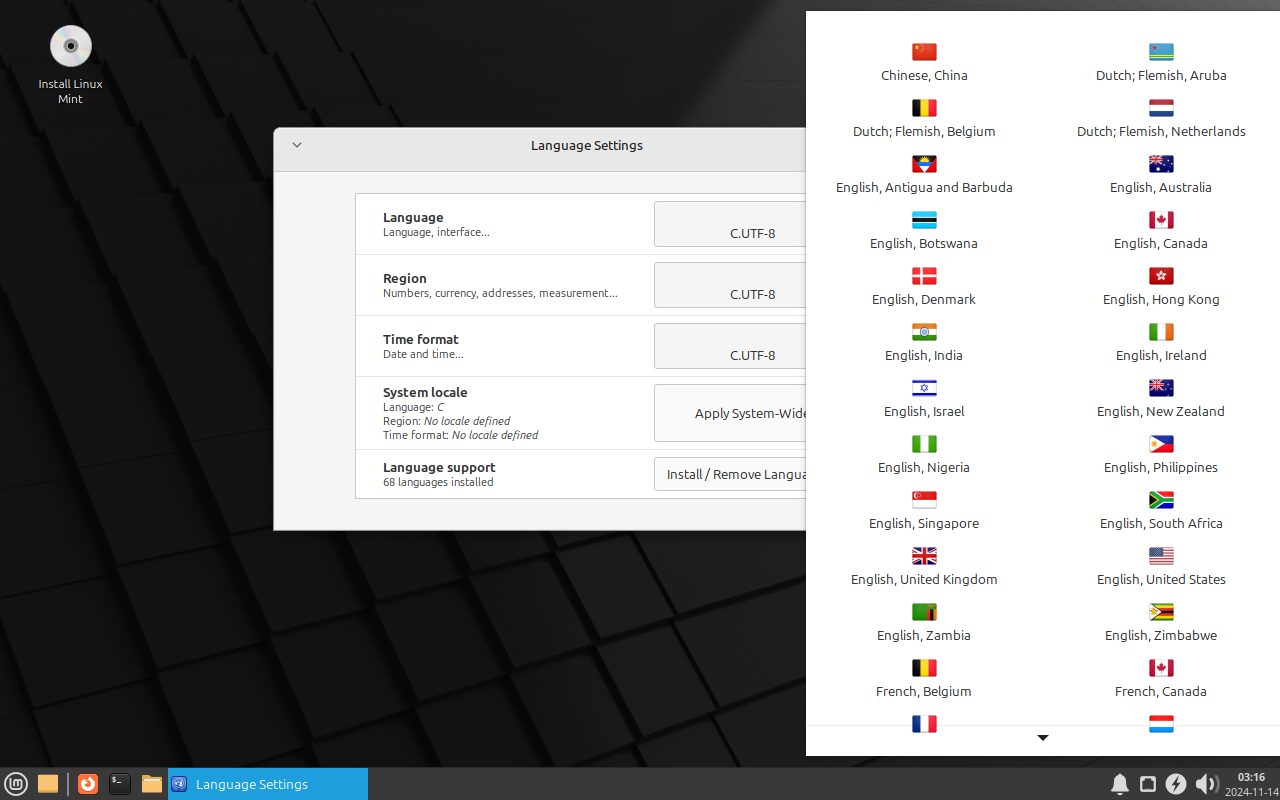Pick the Dutch; Flemish, Belgium flag
Viewport: 1280px width, 800px height.
pos(924,108)
